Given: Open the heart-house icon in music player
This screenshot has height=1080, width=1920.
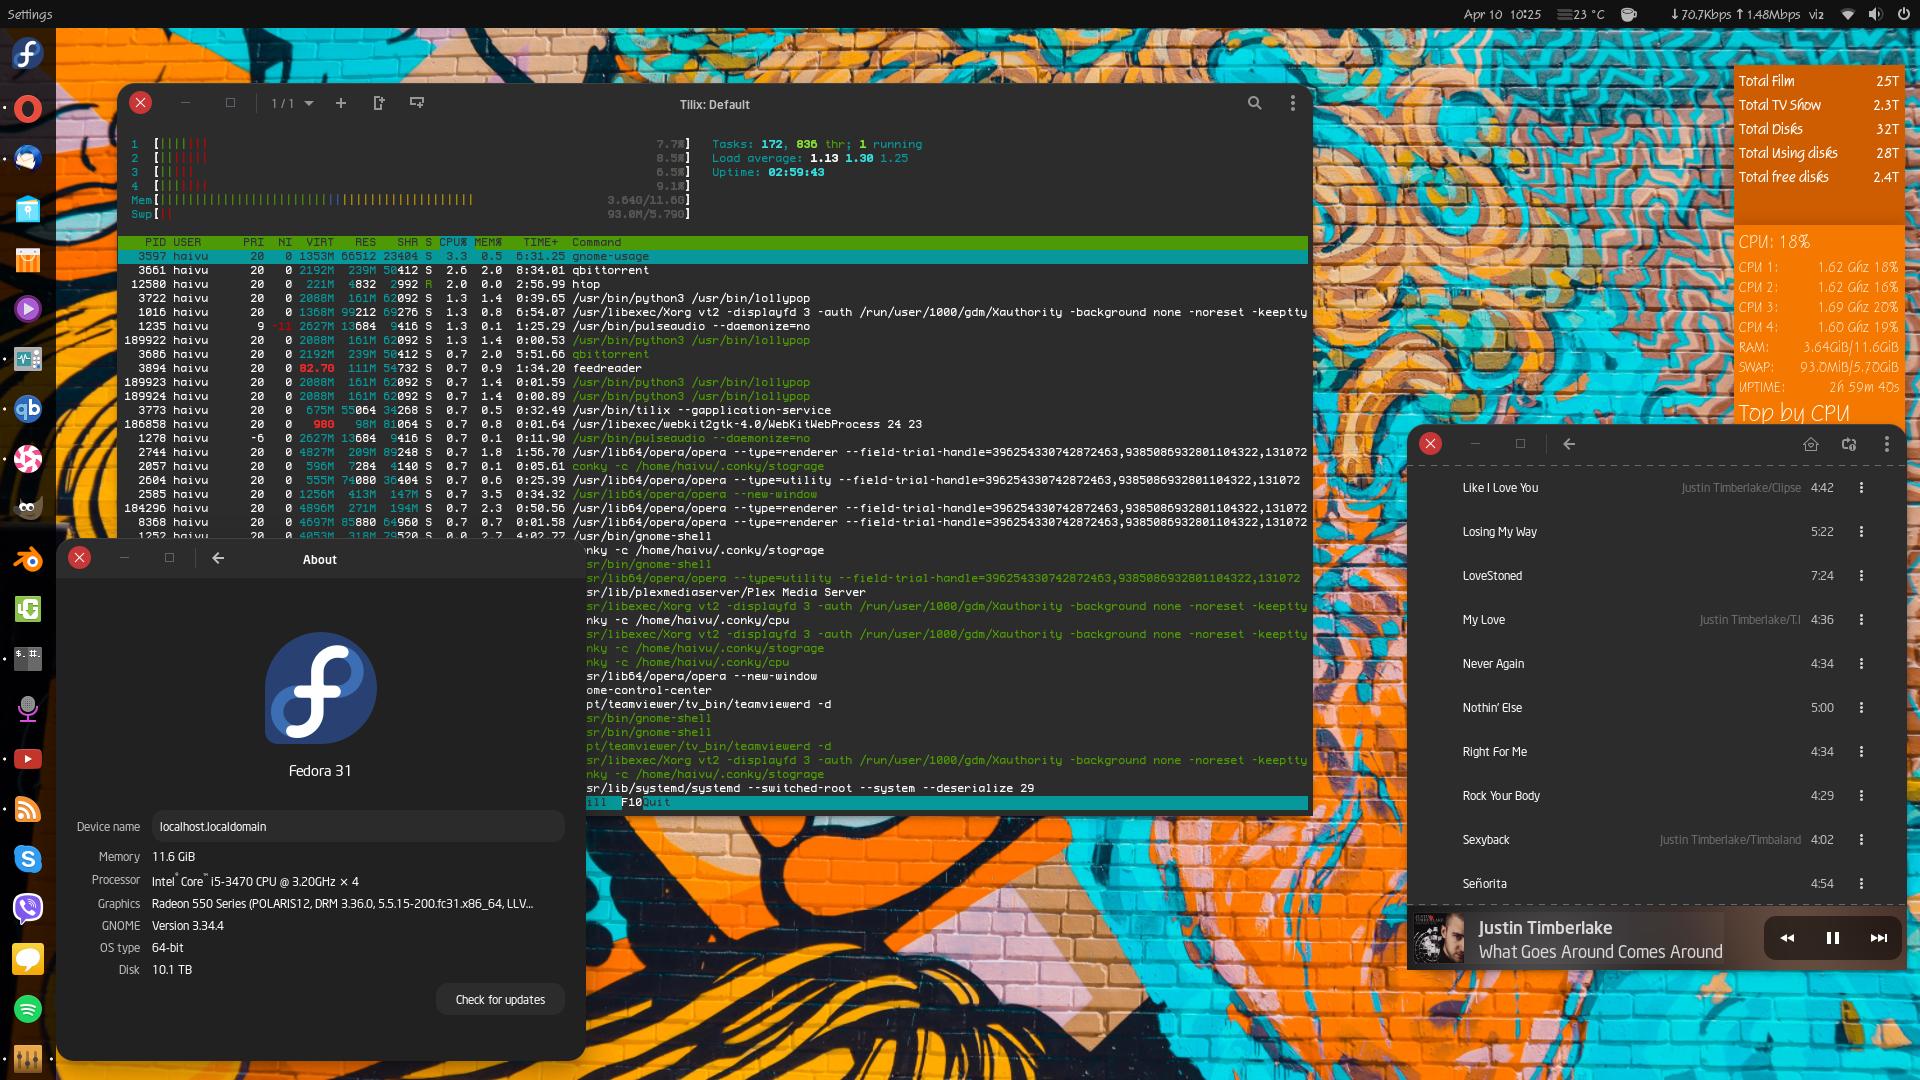Looking at the screenshot, I should click(1811, 444).
